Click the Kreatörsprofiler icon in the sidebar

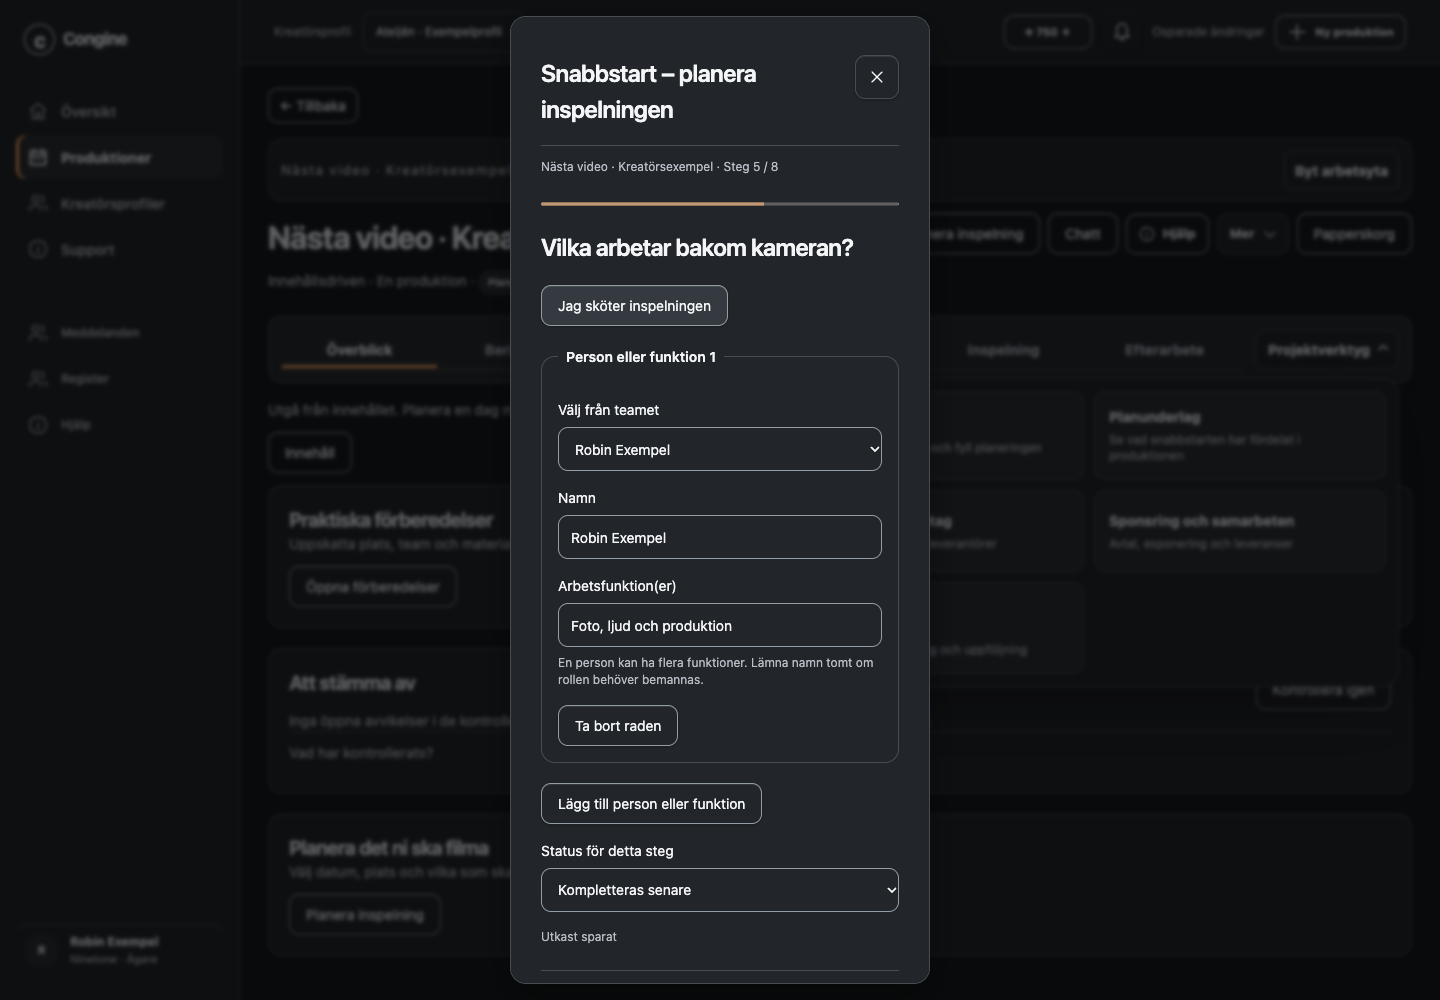[x=38, y=204]
